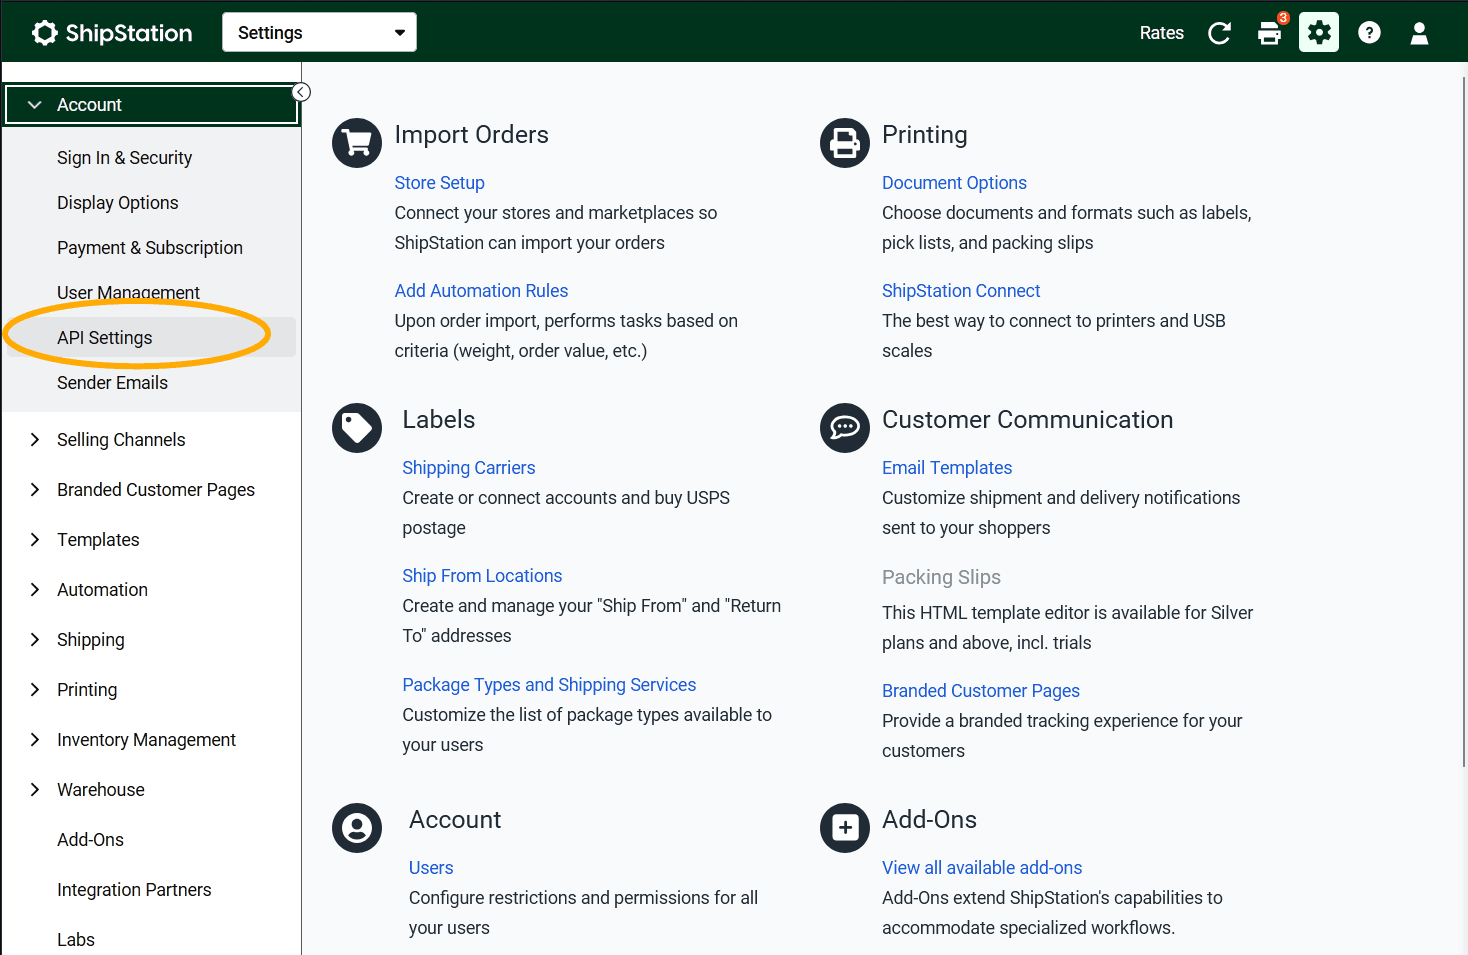The image size is (1468, 955).
Task: Click the Import Orders cart icon
Action: point(357,143)
